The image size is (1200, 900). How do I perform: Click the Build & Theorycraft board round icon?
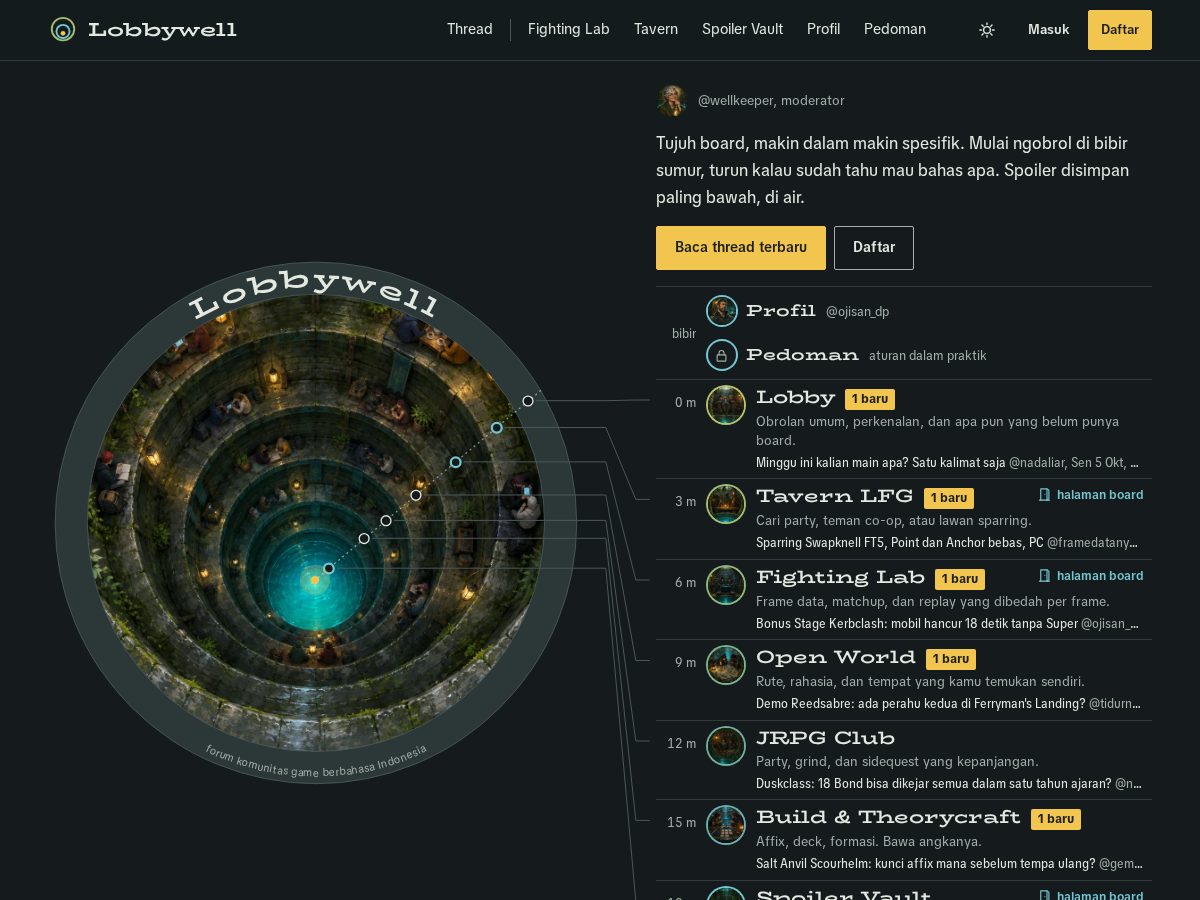click(726, 825)
